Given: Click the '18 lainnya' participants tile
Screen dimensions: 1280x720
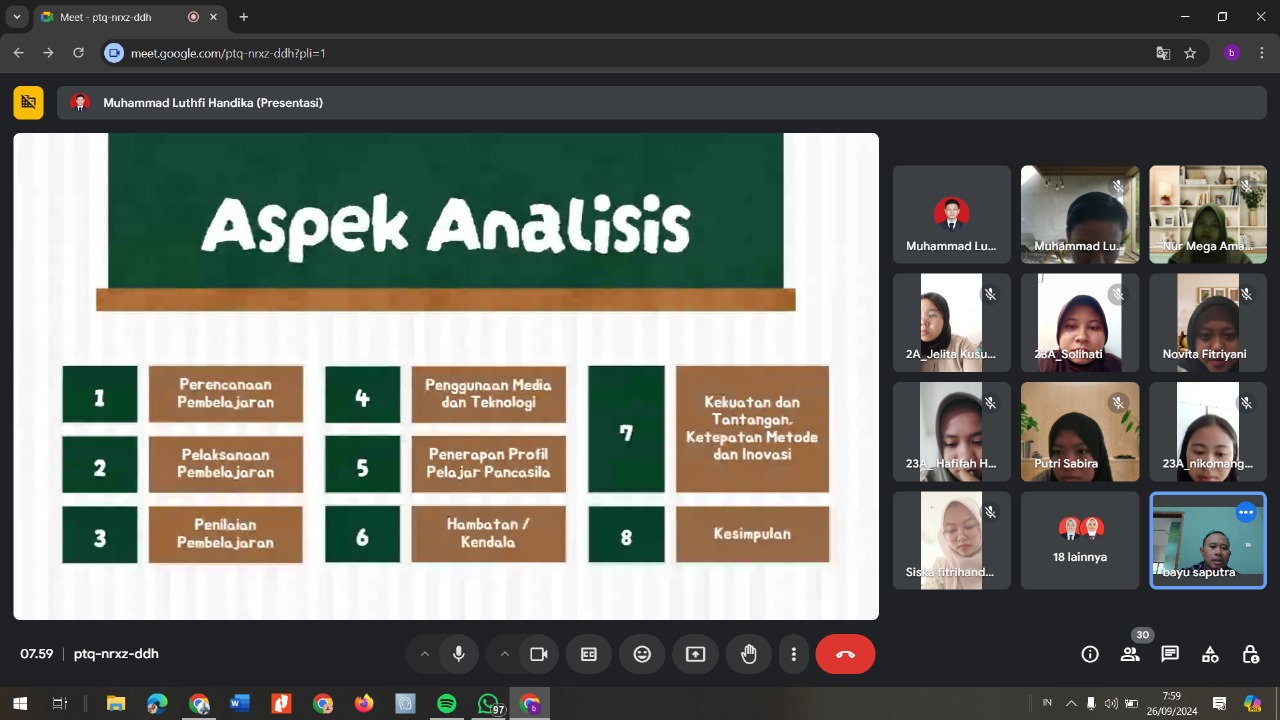Looking at the screenshot, I should 1080,540.
